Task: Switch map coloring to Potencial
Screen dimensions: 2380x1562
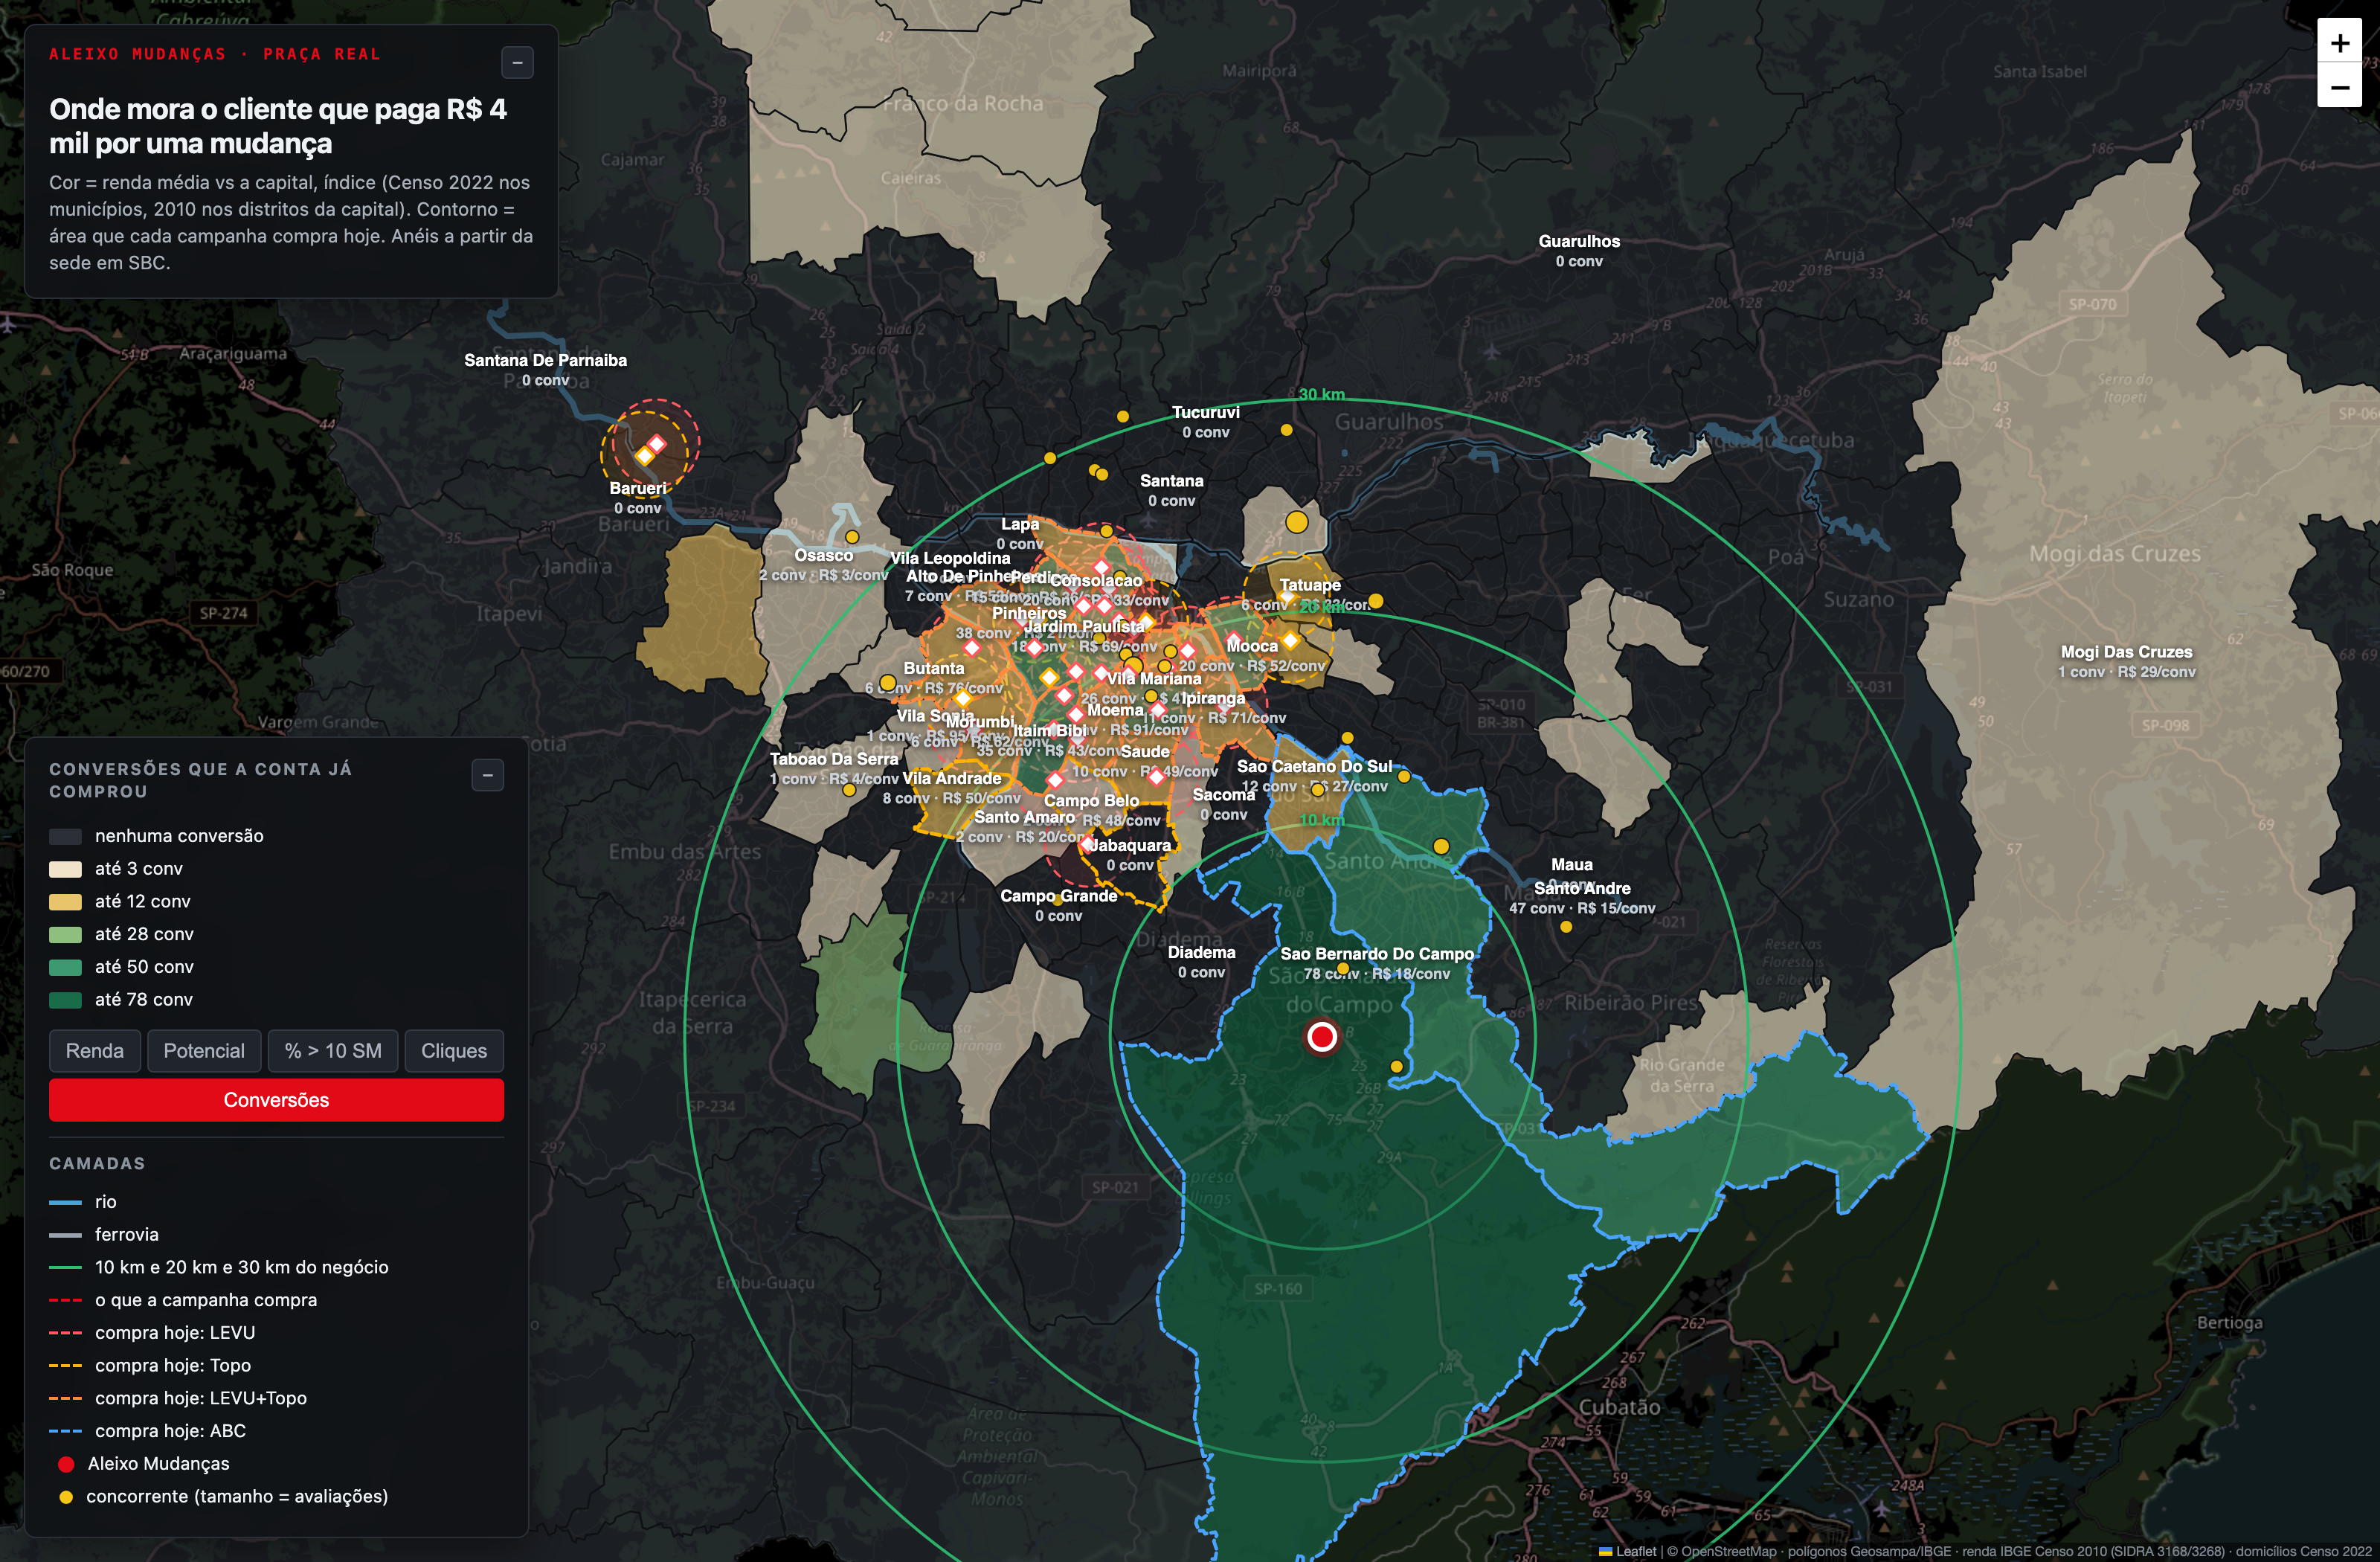Action: 204,1051
